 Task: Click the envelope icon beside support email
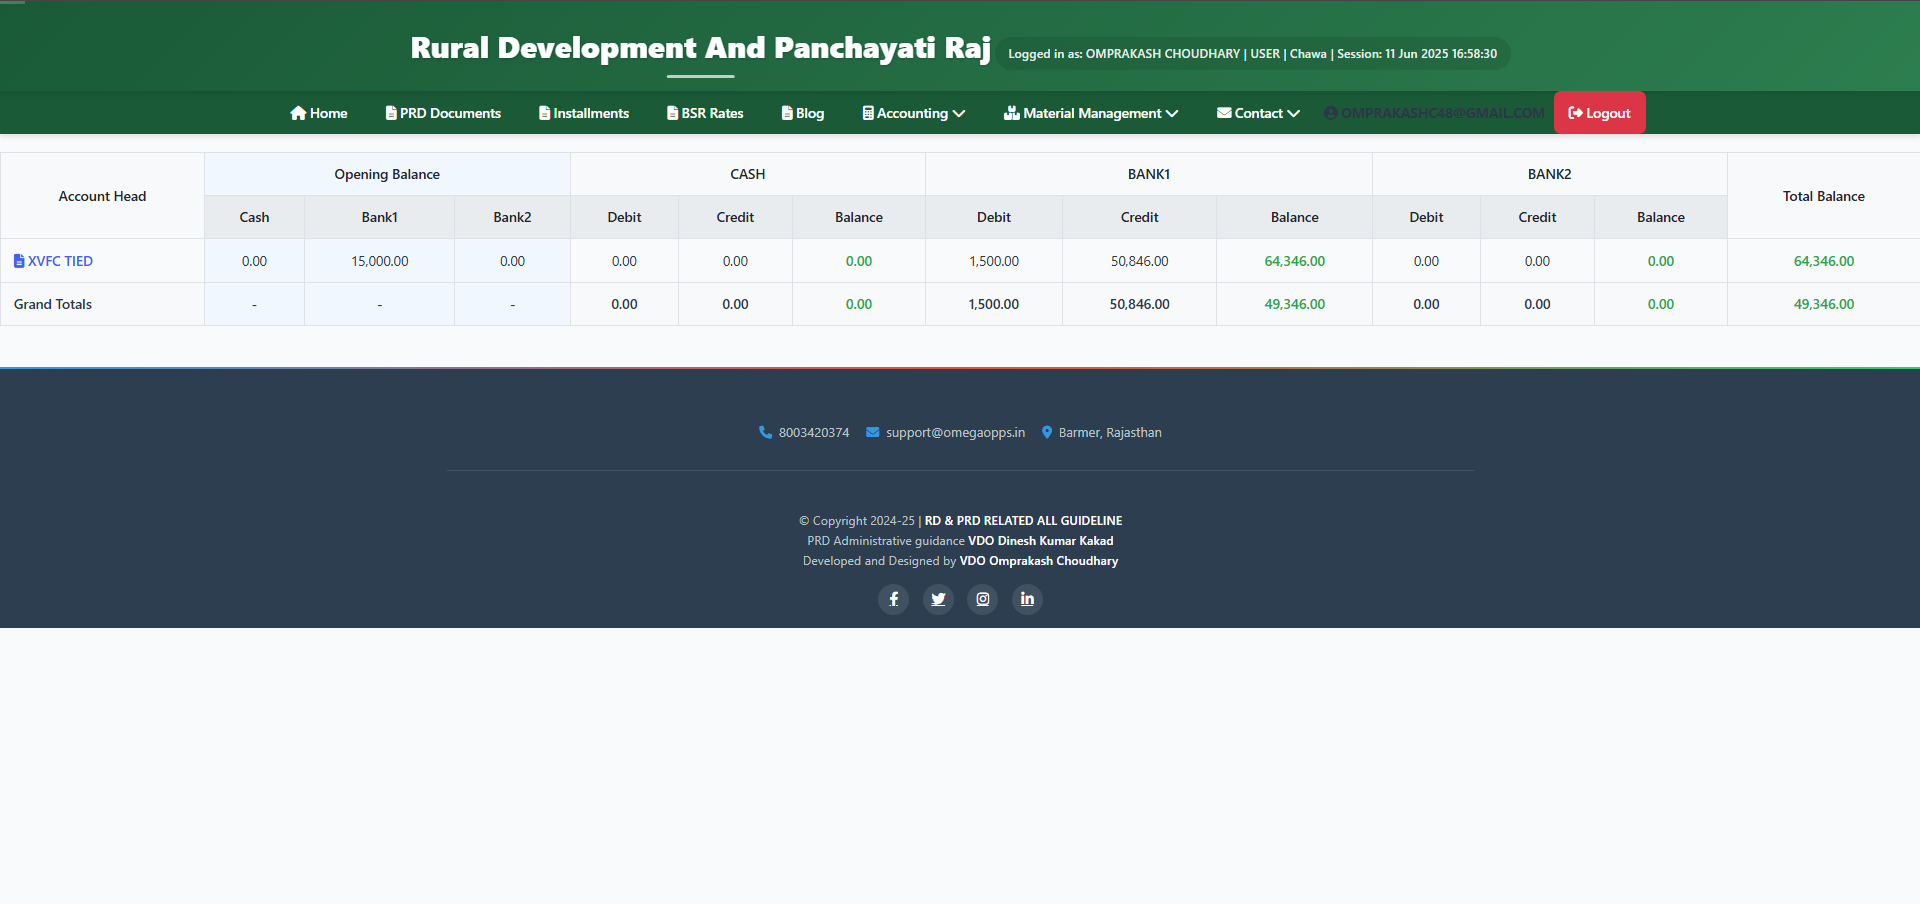pos(872,432)
